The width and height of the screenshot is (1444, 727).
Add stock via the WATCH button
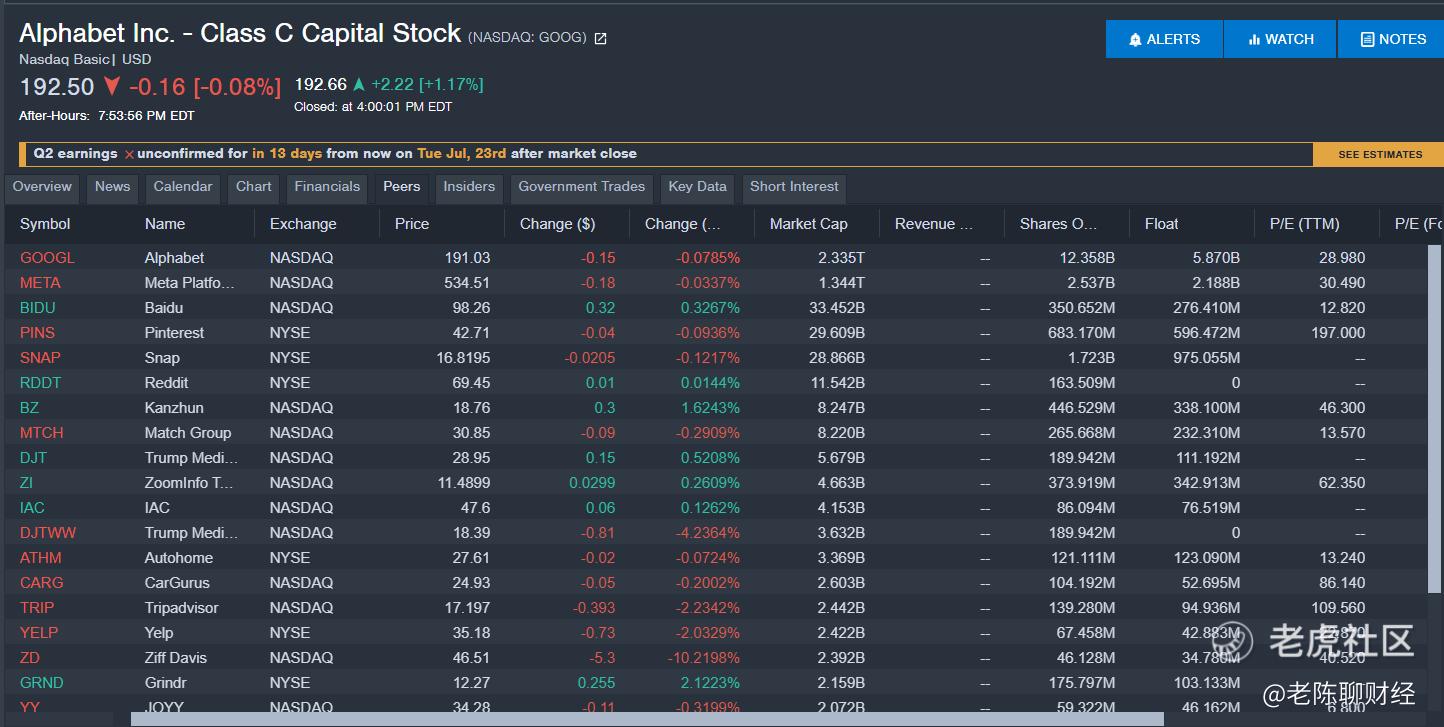point(1280,39)
